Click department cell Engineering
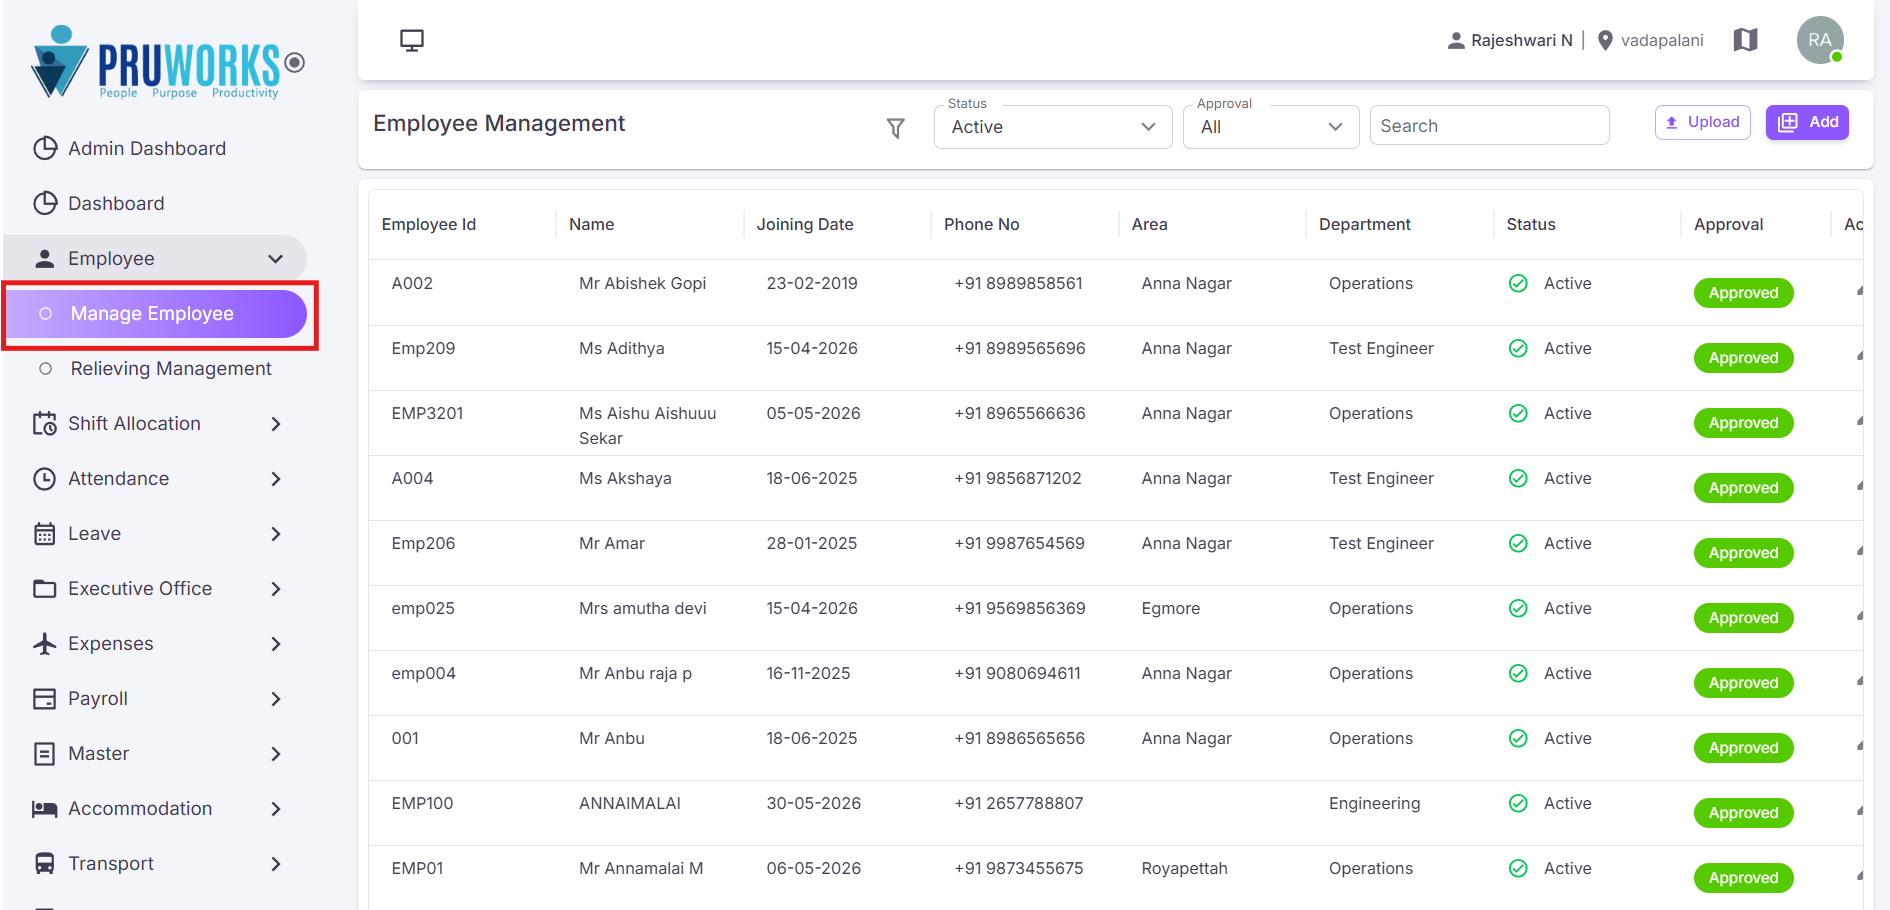1890x910 pixels. pos(1374,803)
